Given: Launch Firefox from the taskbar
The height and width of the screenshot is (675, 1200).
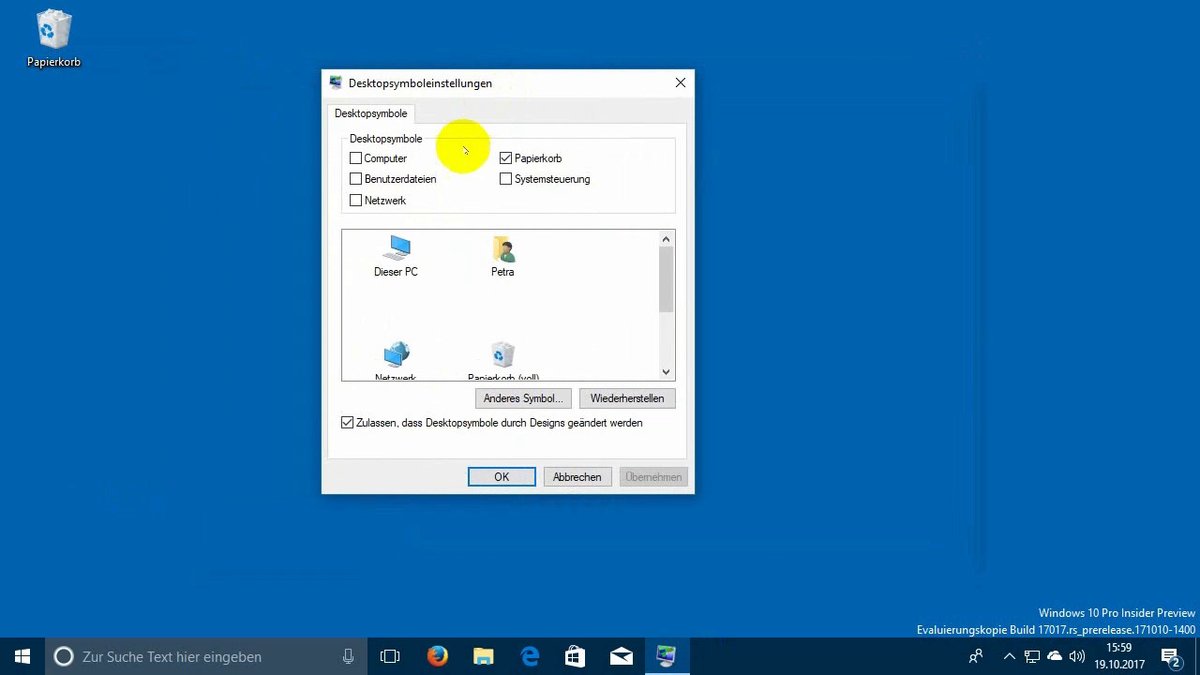Looking at the screenshot, I should click(x=437, y=656).
